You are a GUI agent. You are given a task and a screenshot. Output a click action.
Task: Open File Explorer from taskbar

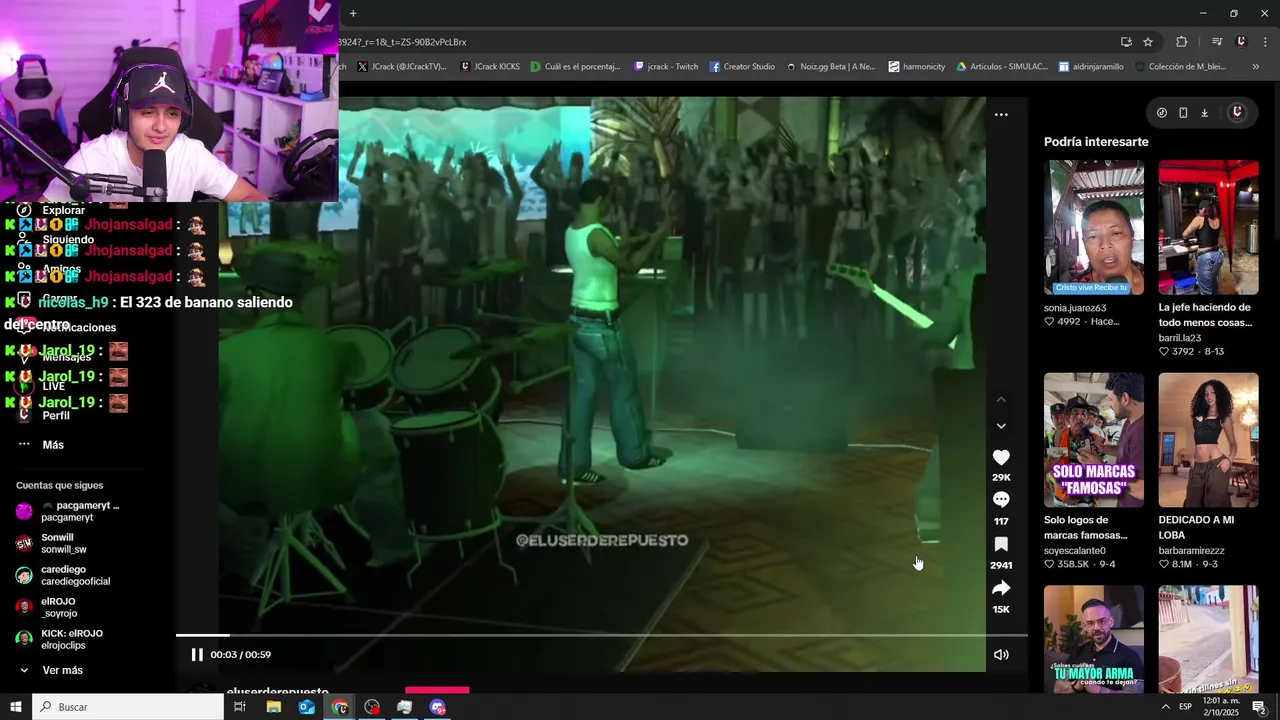point(273,707)
